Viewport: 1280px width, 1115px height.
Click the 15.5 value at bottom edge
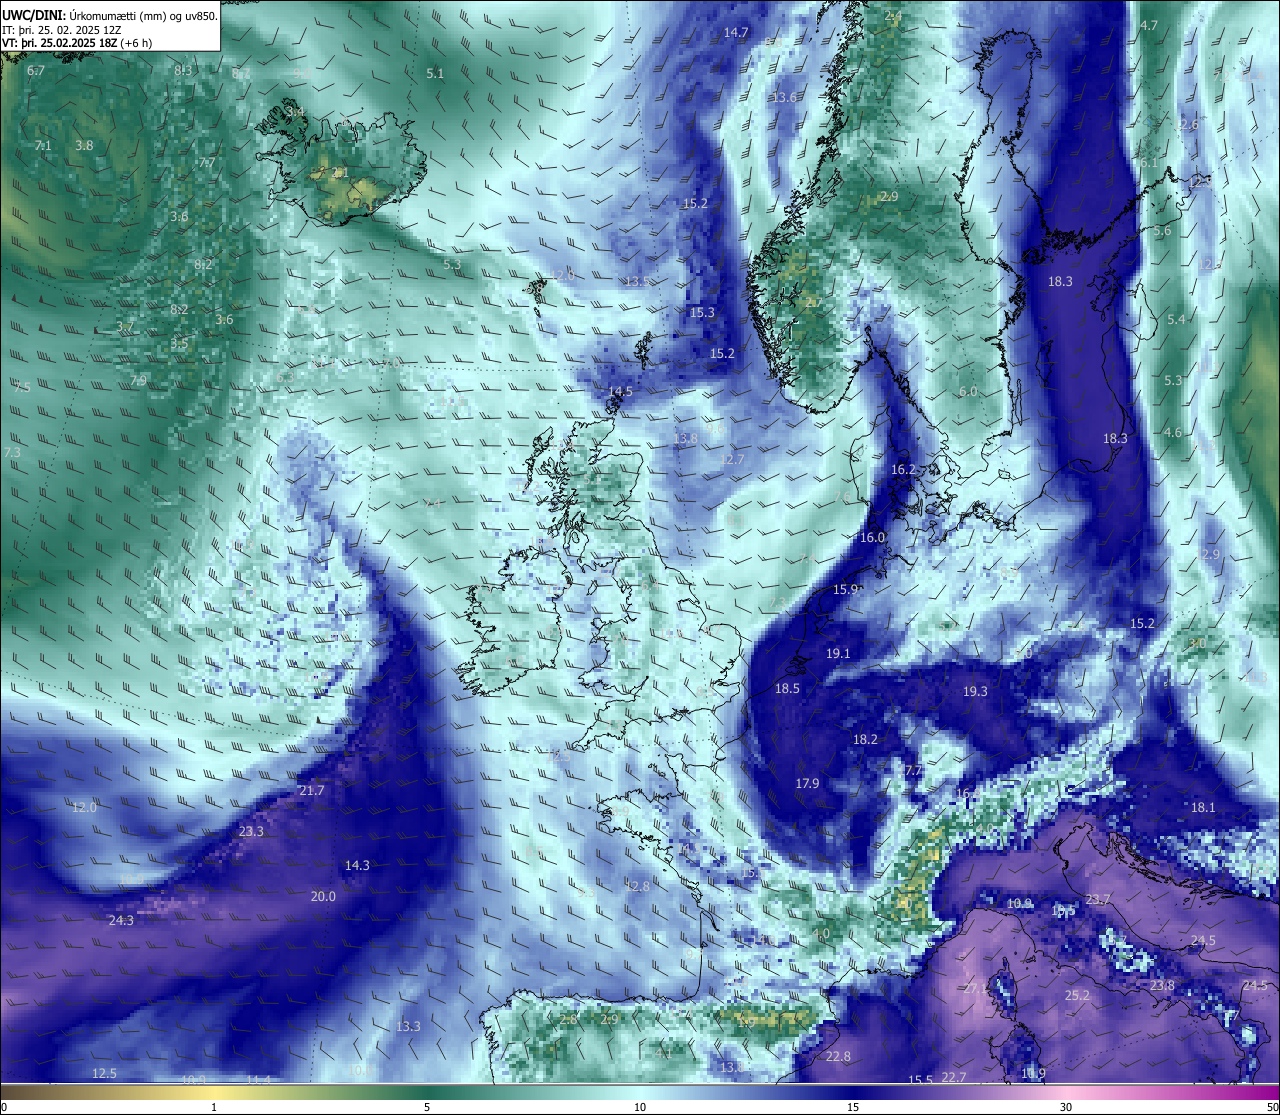click(x=920, y=1080)
